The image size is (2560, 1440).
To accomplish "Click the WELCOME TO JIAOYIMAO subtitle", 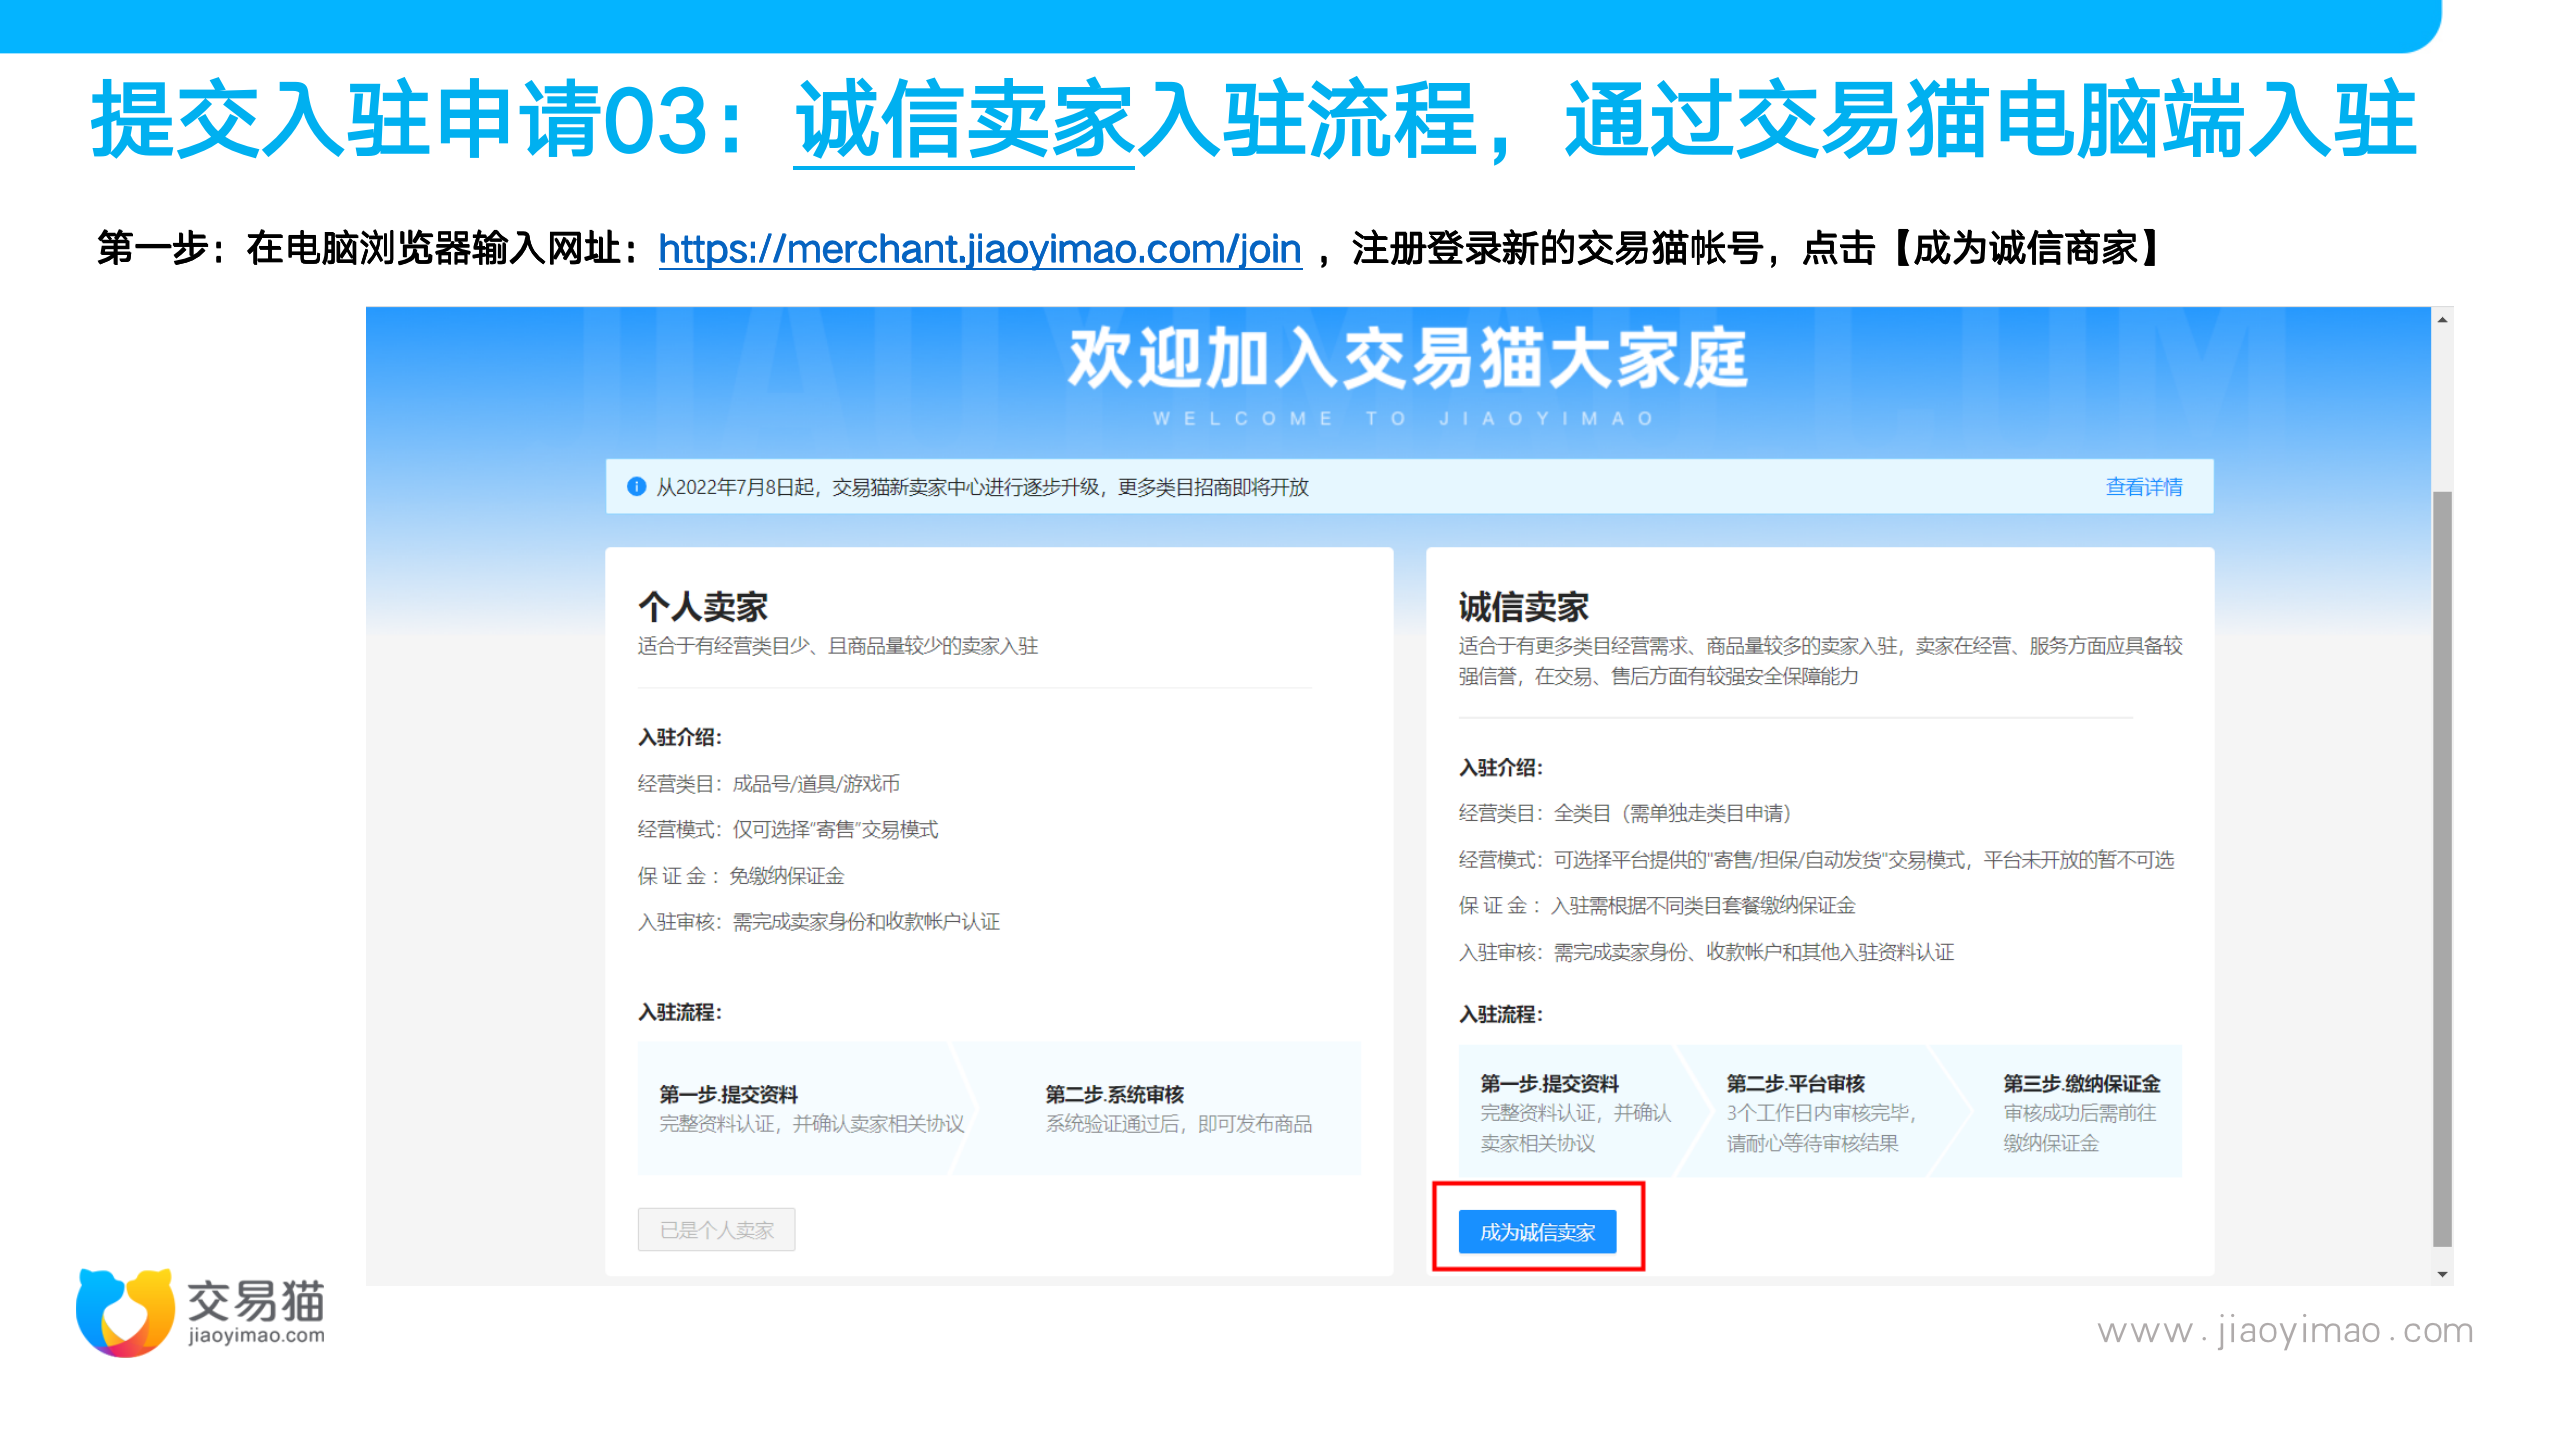I will point(1406,418).
